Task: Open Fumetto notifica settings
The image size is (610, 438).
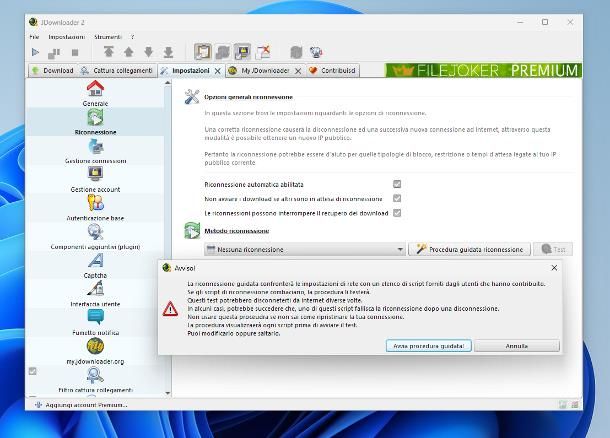Action: point(95,322)
